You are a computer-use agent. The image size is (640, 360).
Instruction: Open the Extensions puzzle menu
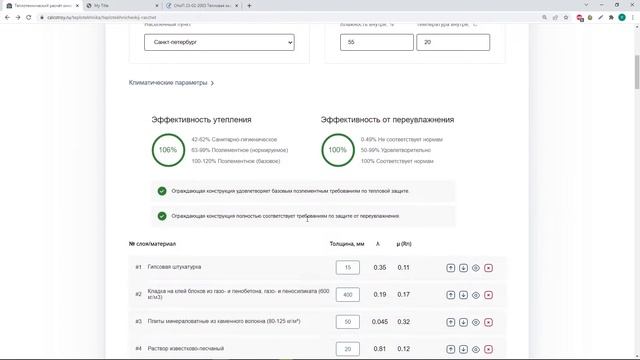[611, 18]
